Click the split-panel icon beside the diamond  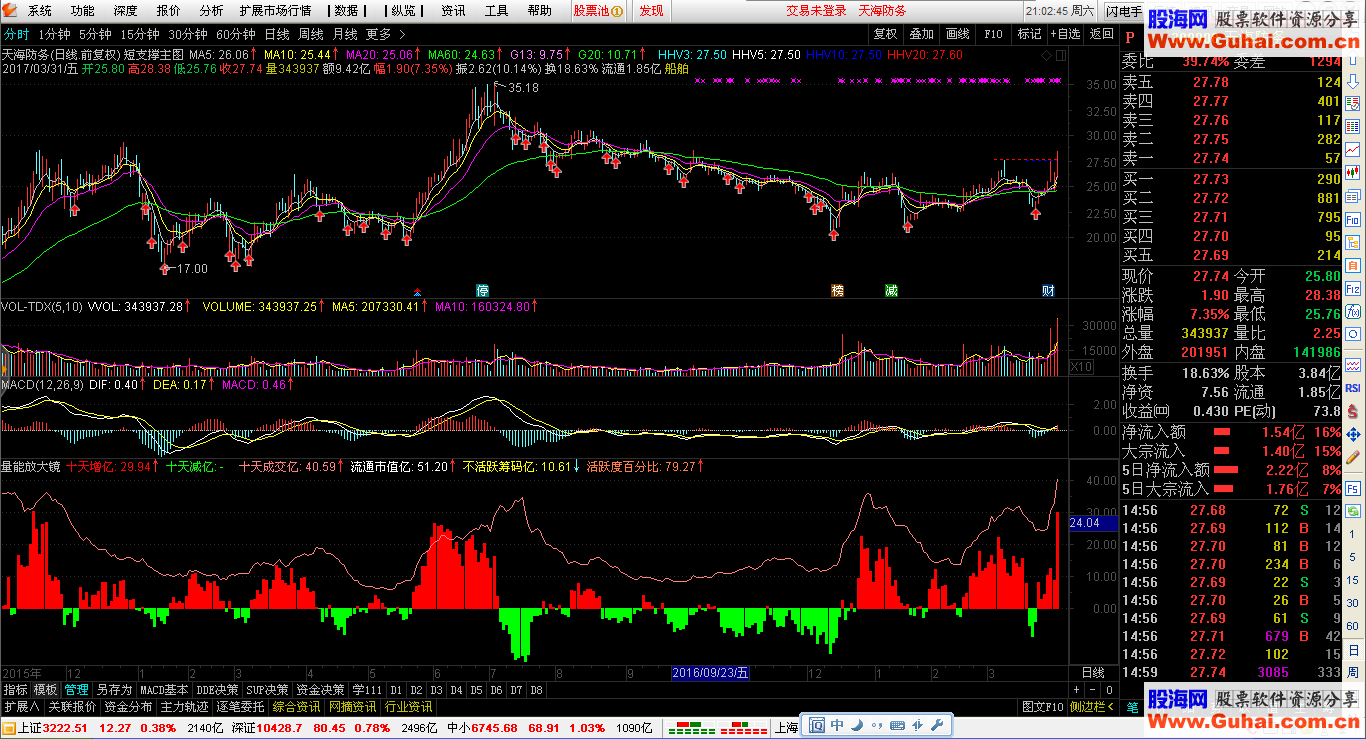tap(1061, 55)
